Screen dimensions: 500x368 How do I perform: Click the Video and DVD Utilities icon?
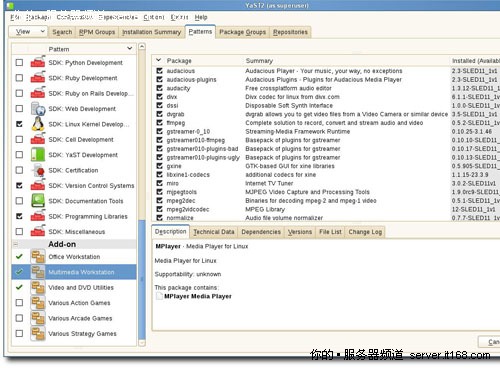point(38,287)
